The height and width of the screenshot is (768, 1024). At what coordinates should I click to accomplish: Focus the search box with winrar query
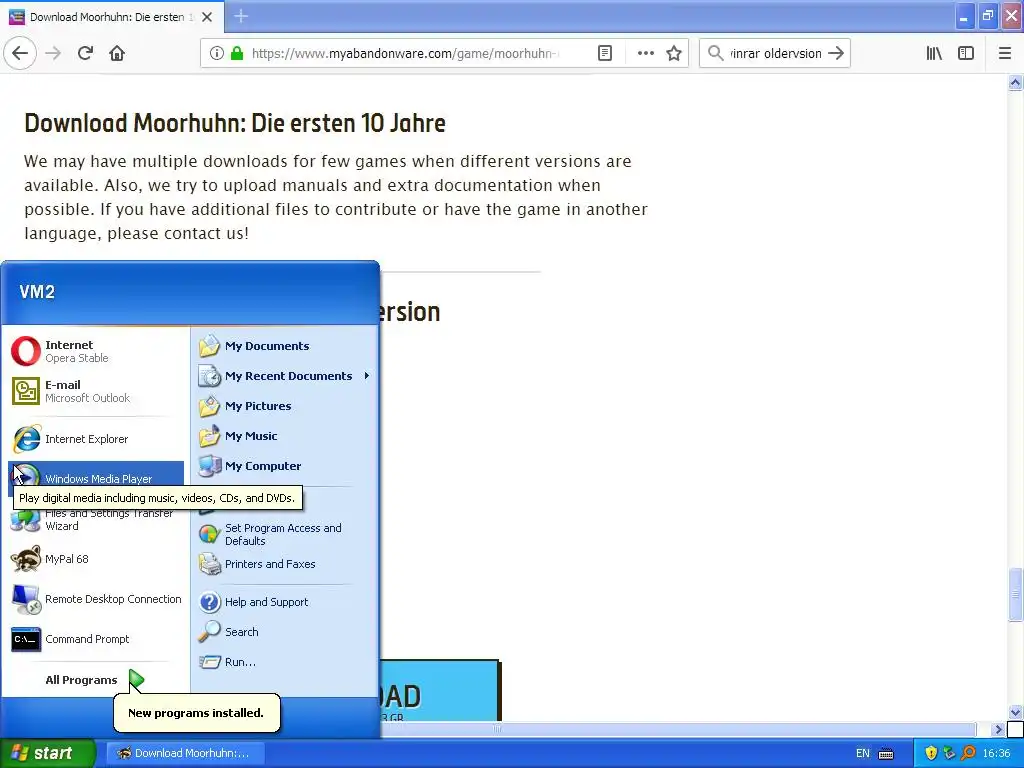click(x=775, y=53)
